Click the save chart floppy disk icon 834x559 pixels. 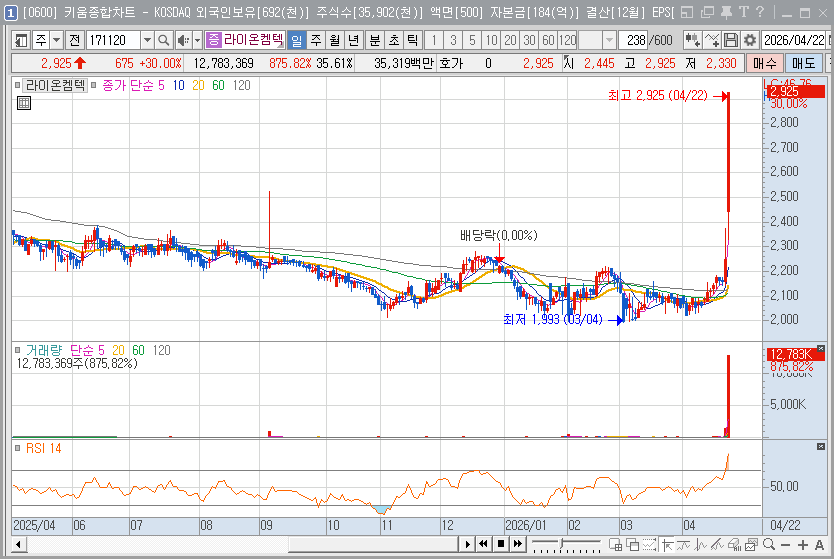731,40
